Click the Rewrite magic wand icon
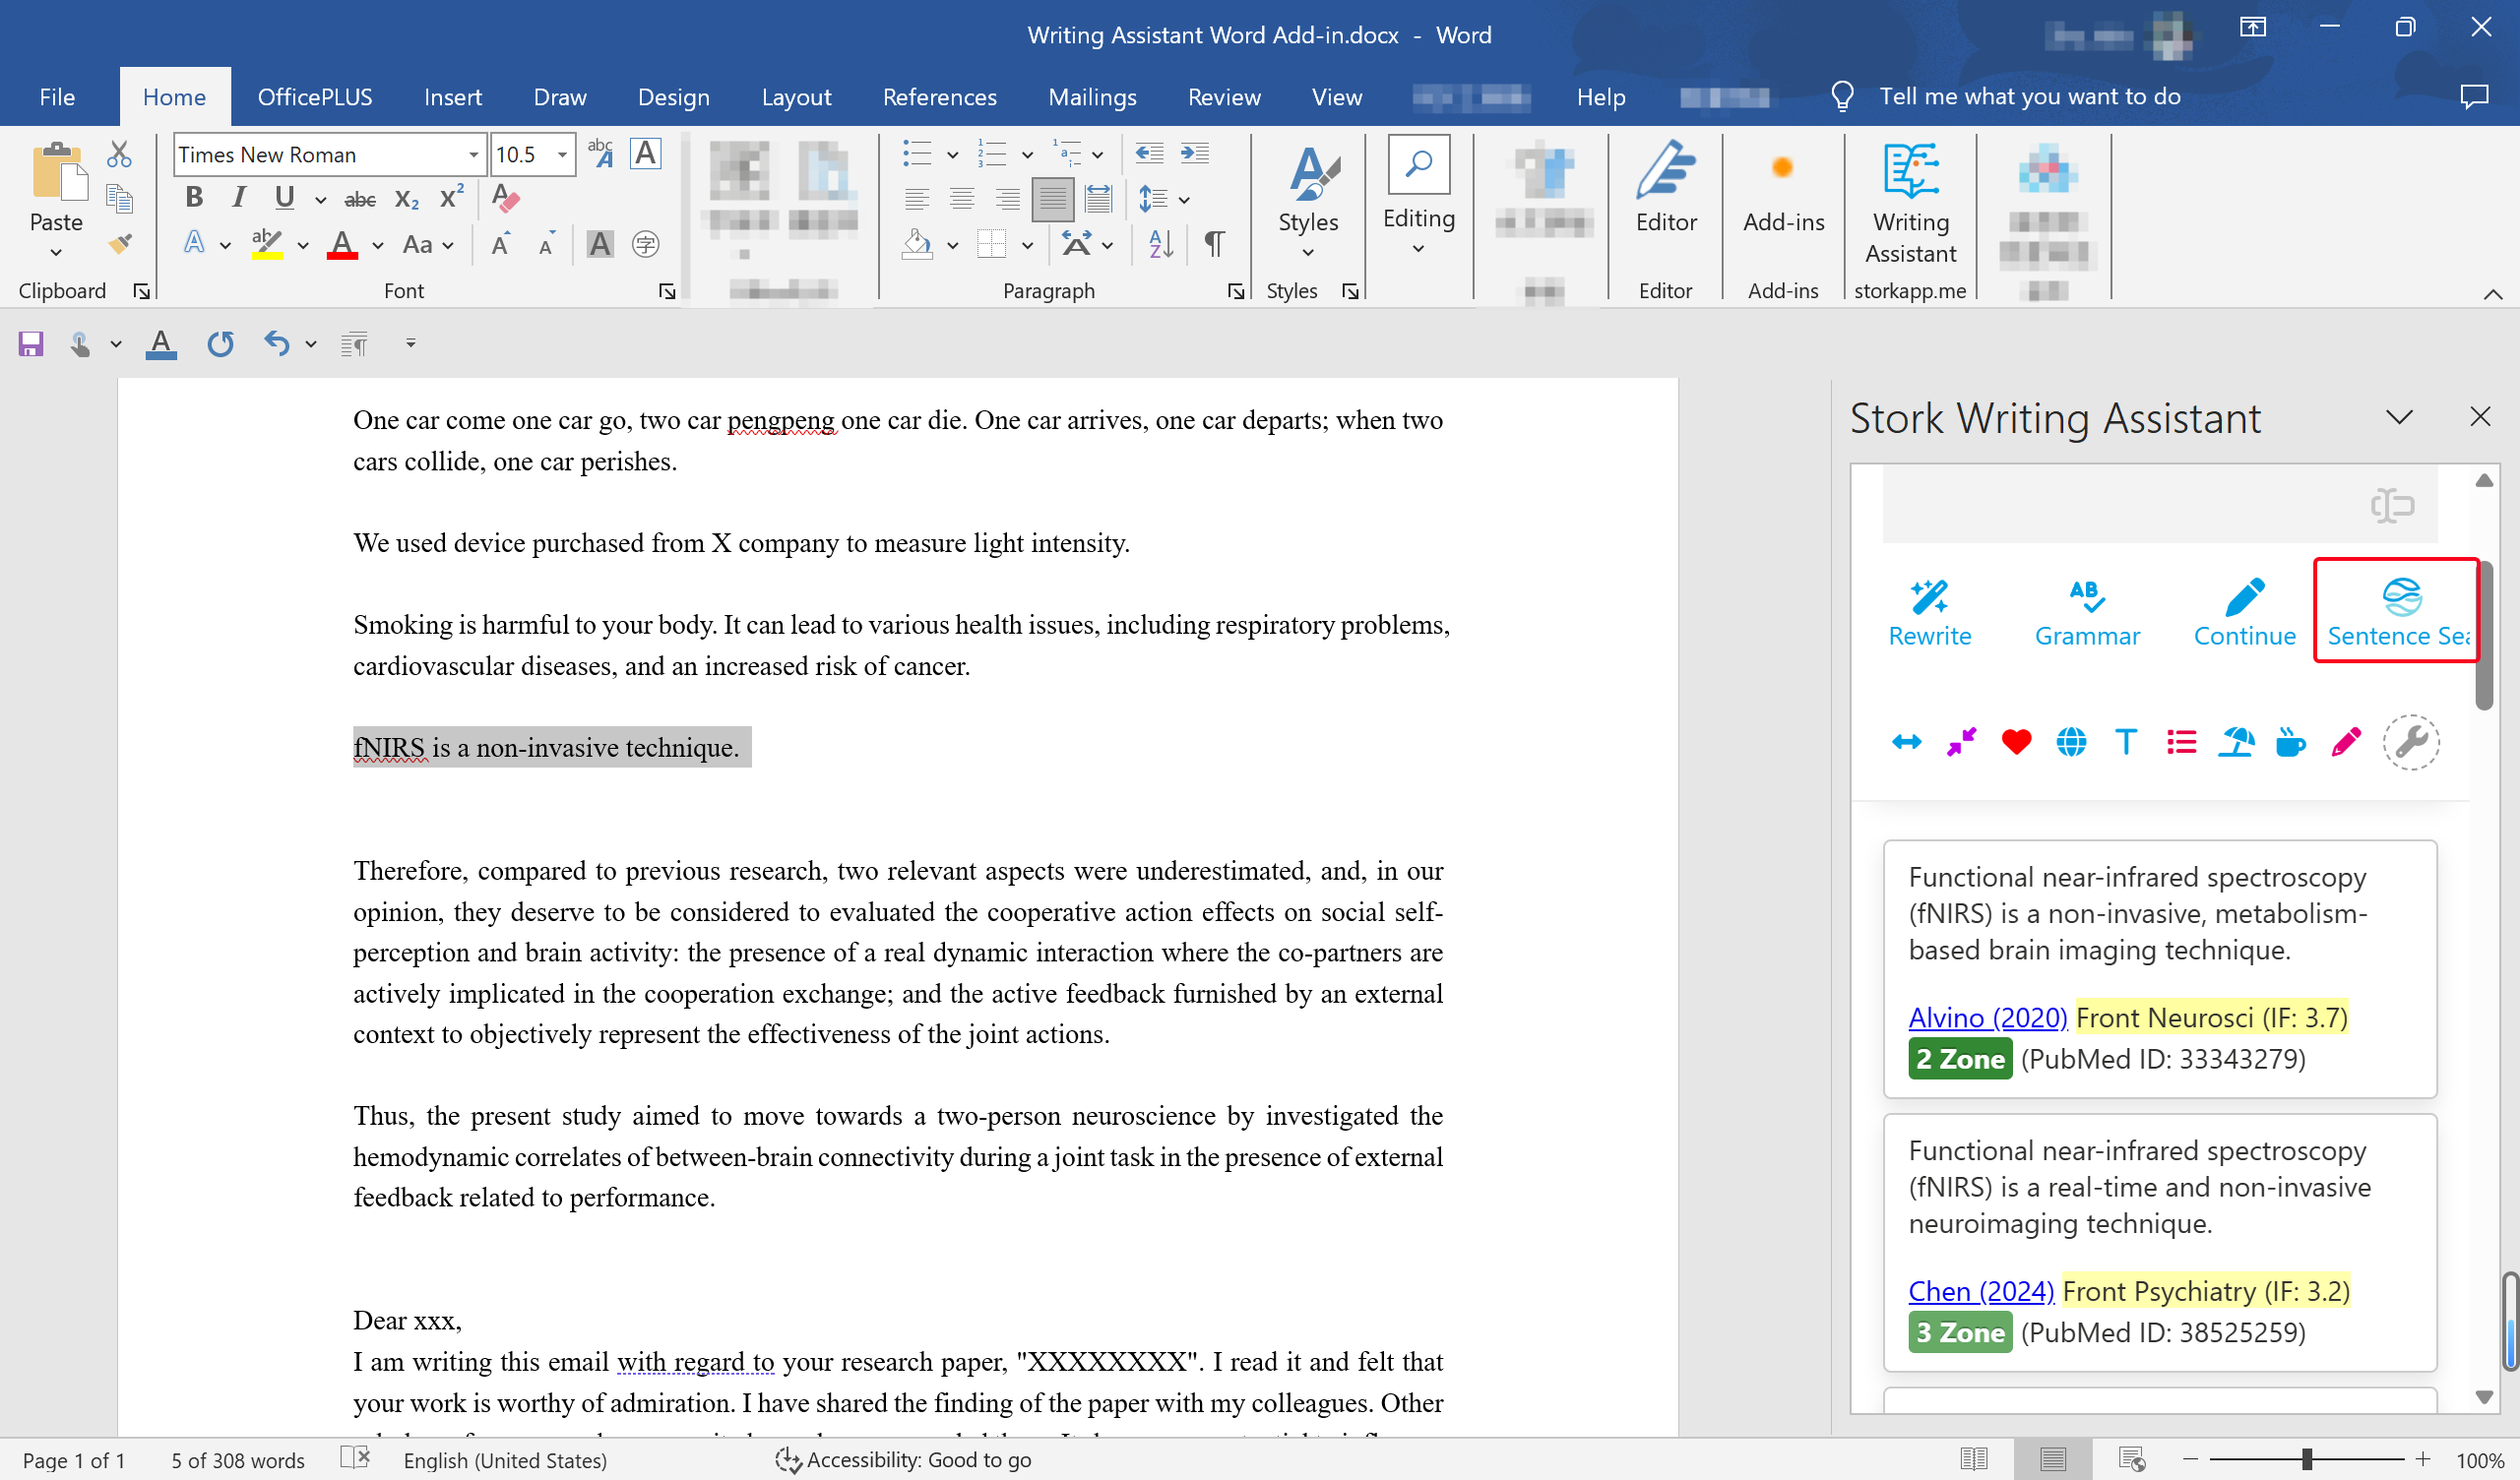2520x1480 pixels. click(1929, 598)
